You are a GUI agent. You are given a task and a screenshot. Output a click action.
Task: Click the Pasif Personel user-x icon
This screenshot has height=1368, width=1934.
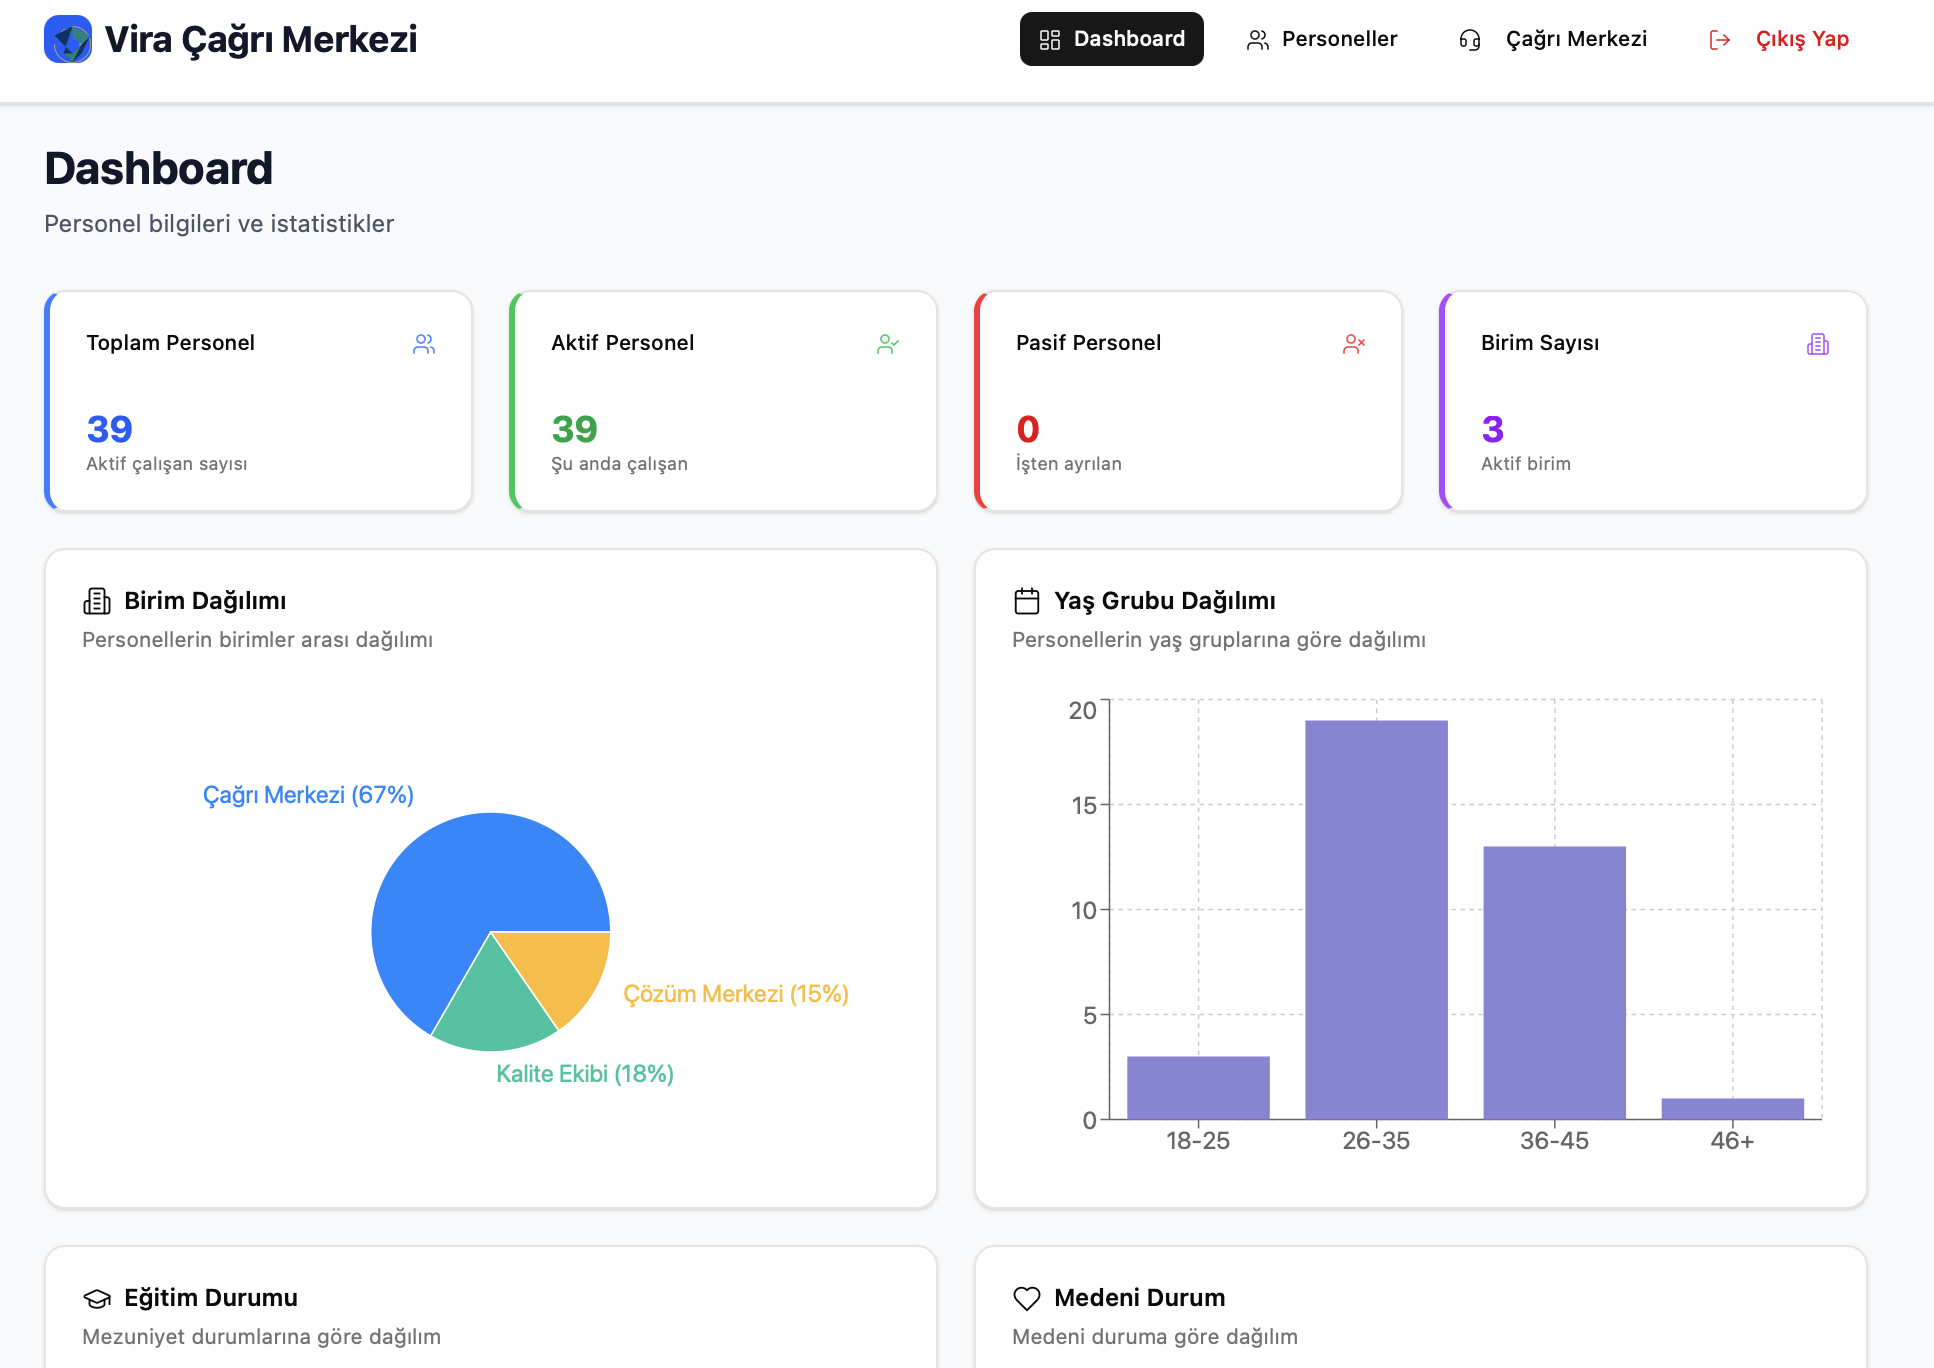[x=1354, y=344]
